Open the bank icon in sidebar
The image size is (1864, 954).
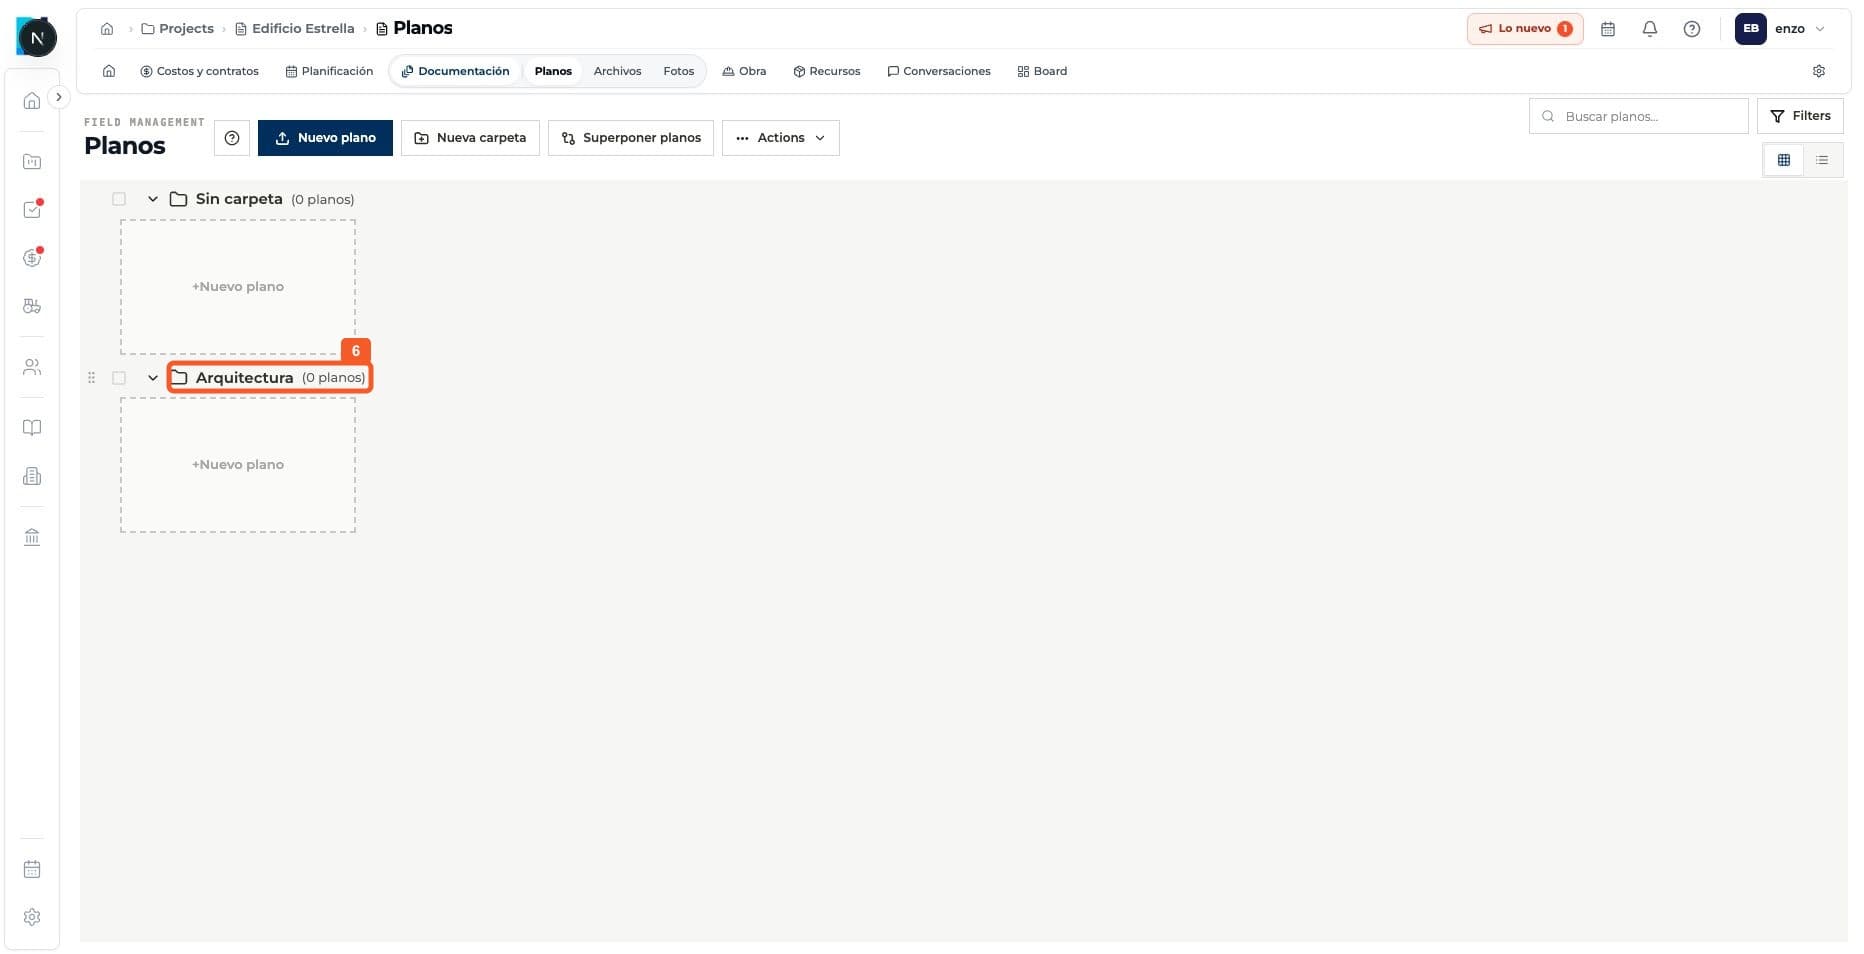(32, 537)
